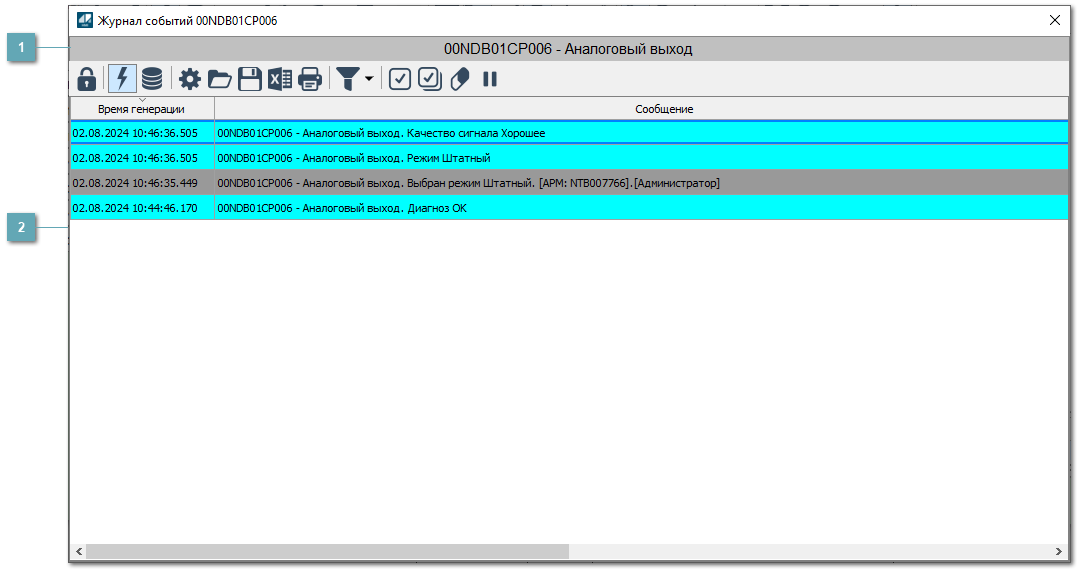
Task: Click the double checkmark acknowledge-all icon
Action: pyautogui.click(x=430, y=79)
